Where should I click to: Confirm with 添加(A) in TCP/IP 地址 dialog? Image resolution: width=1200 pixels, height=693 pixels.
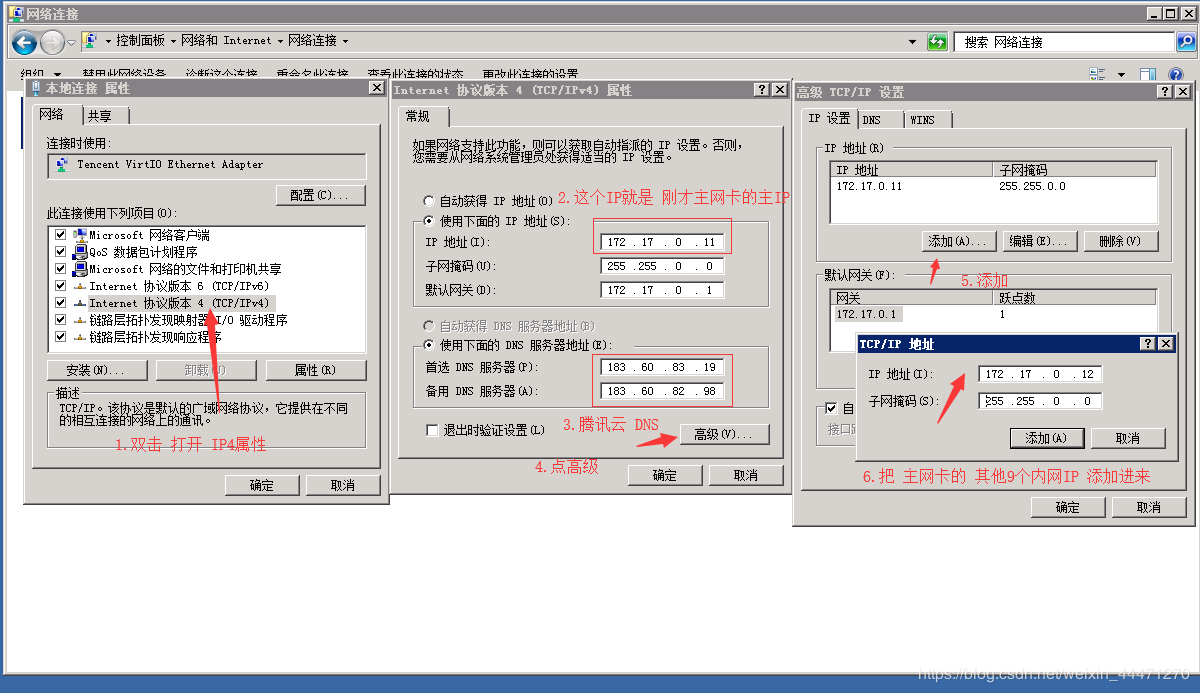click(1046, 438)
